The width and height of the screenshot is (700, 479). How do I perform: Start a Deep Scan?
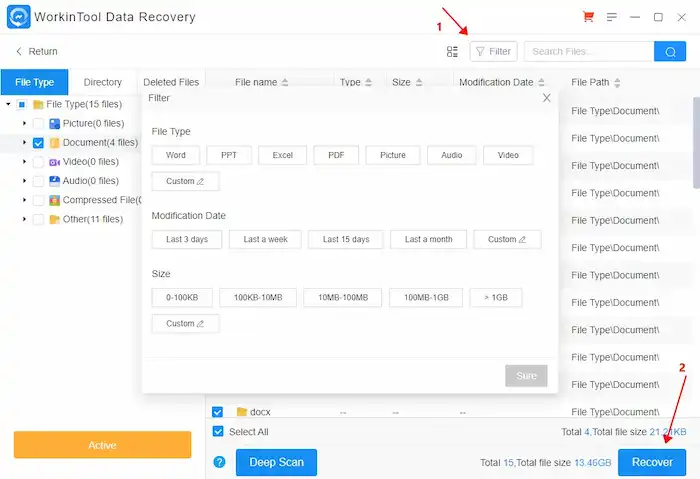pyautogui.click(x=276, y=462)
